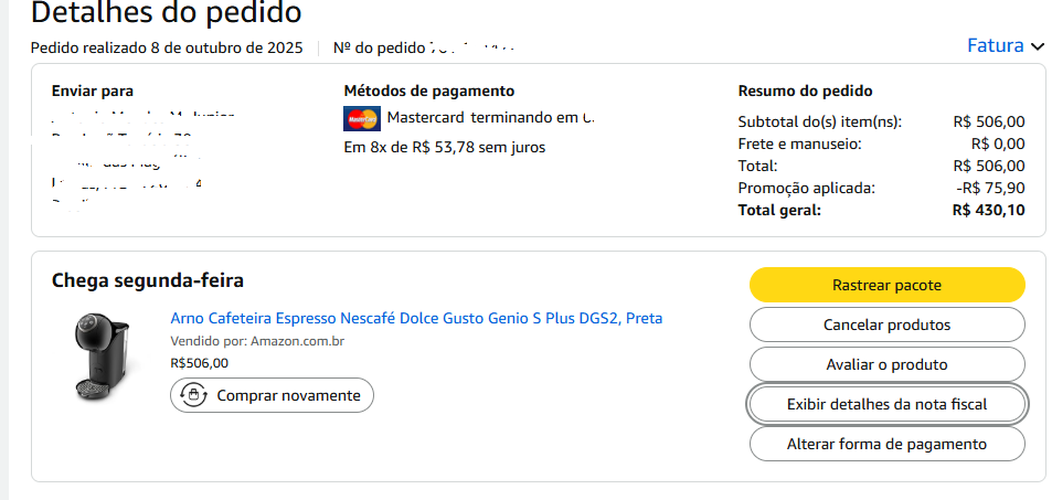Open the Arno Cafeteira Espresso product link

tap(416, 318)
